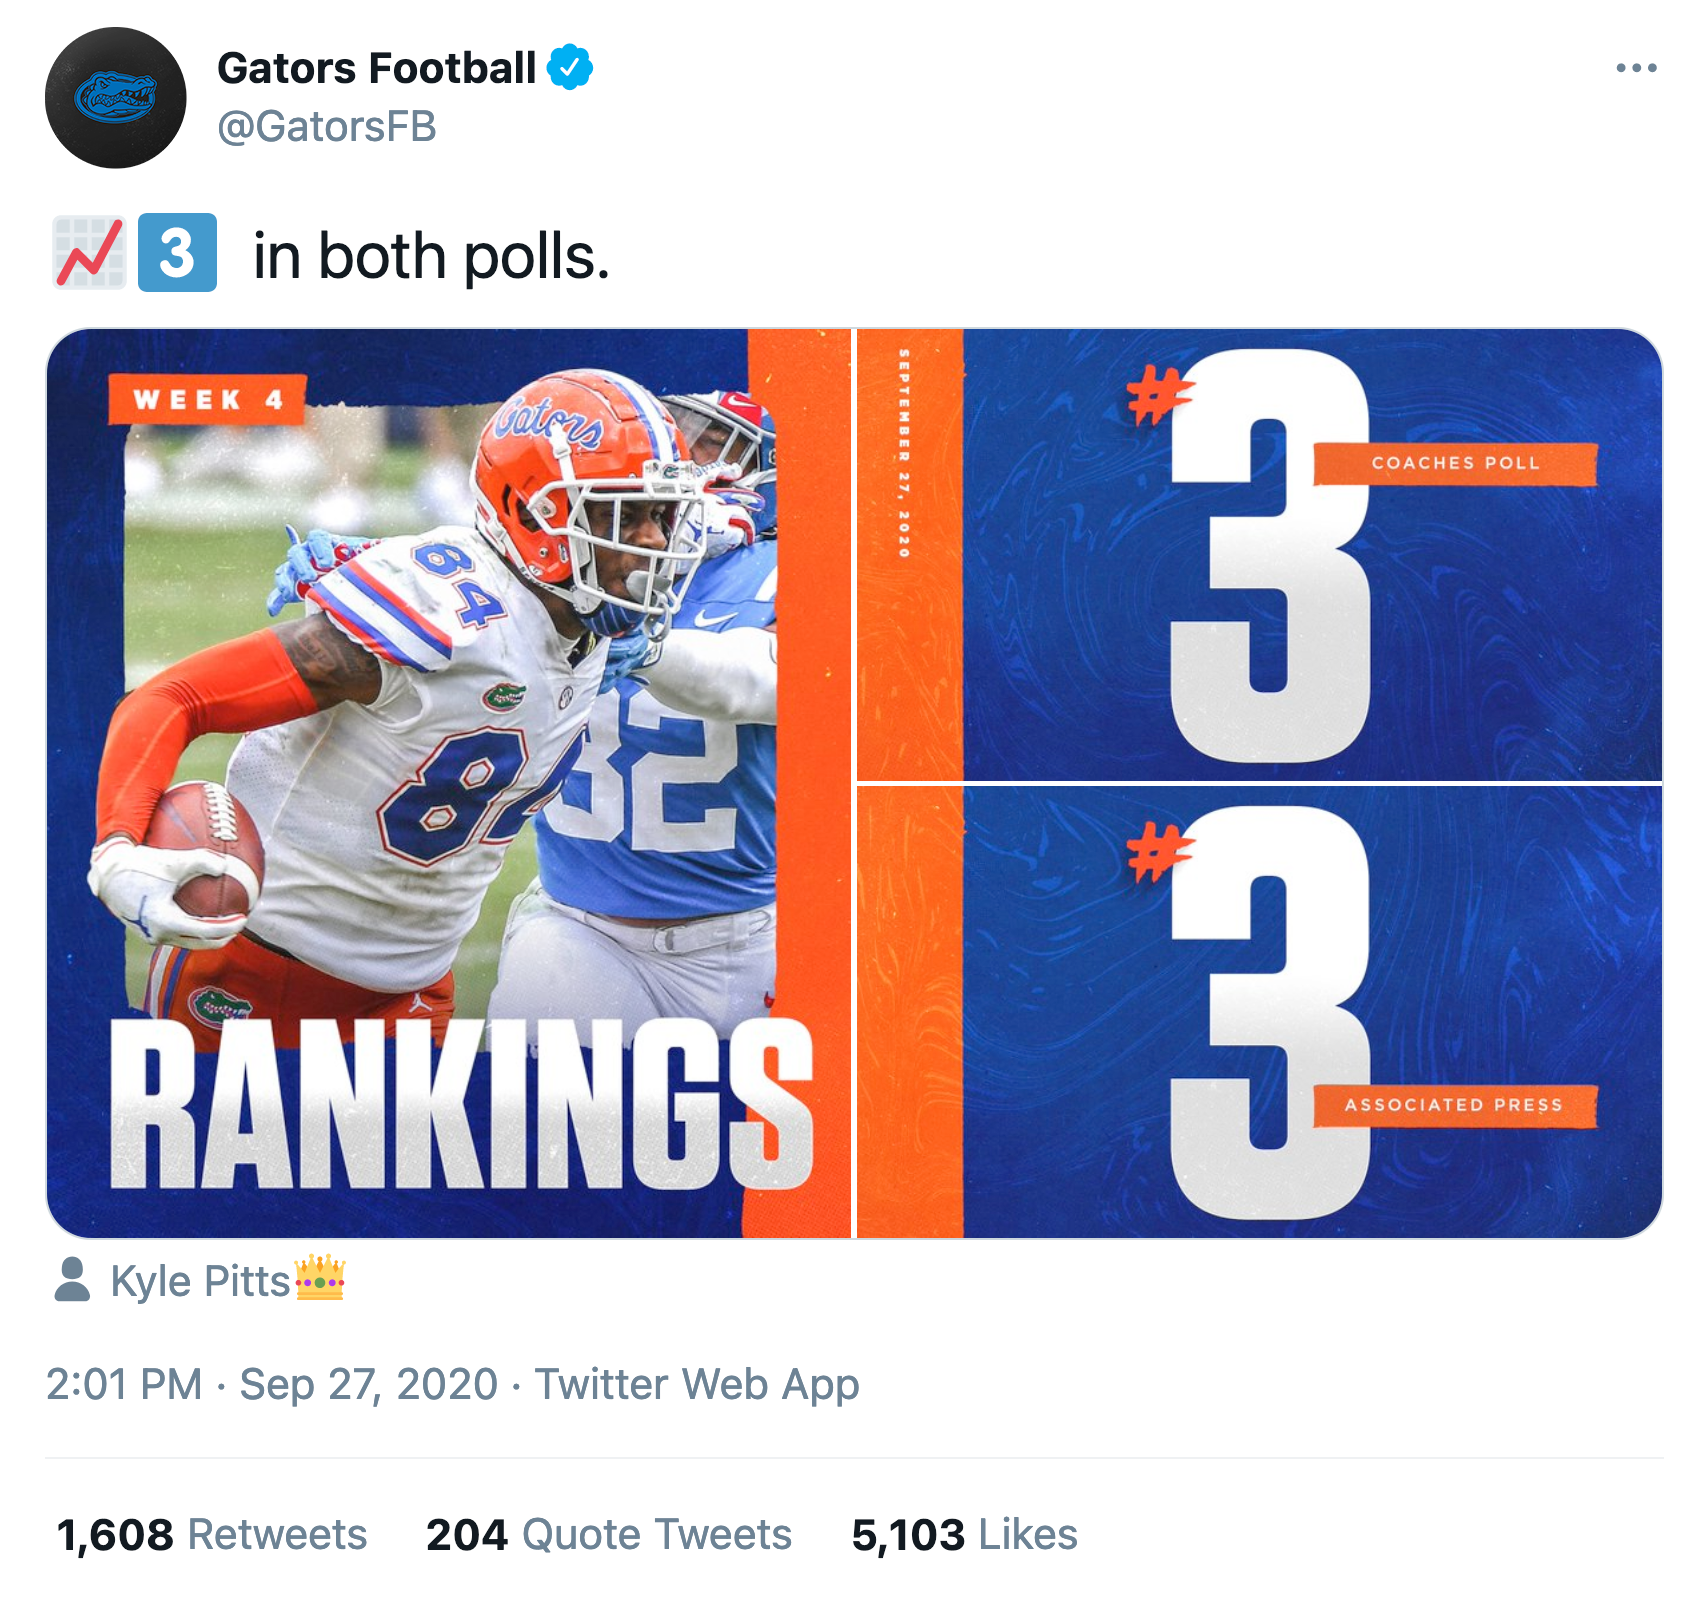Open tagged user Kyle Pitts

200,1281
